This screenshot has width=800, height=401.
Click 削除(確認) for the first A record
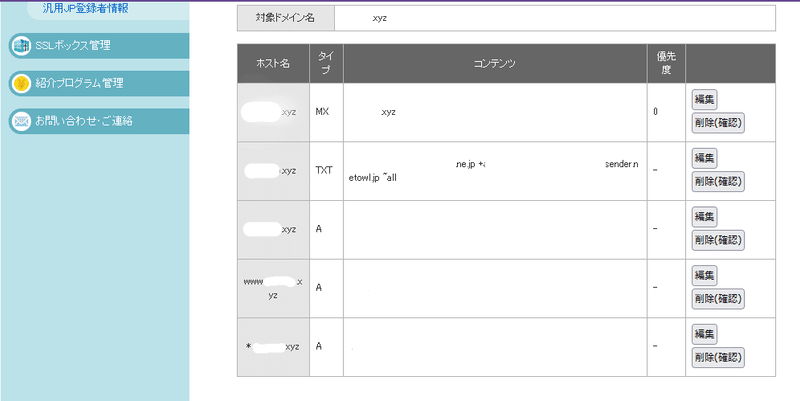pos(718,240)
